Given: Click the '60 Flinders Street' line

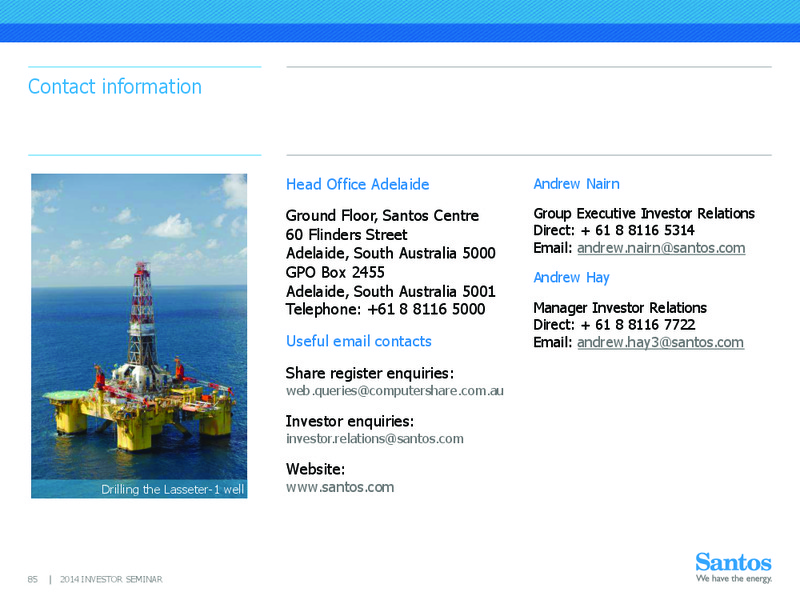Looking at the screenshot, I should click(346, 235).
